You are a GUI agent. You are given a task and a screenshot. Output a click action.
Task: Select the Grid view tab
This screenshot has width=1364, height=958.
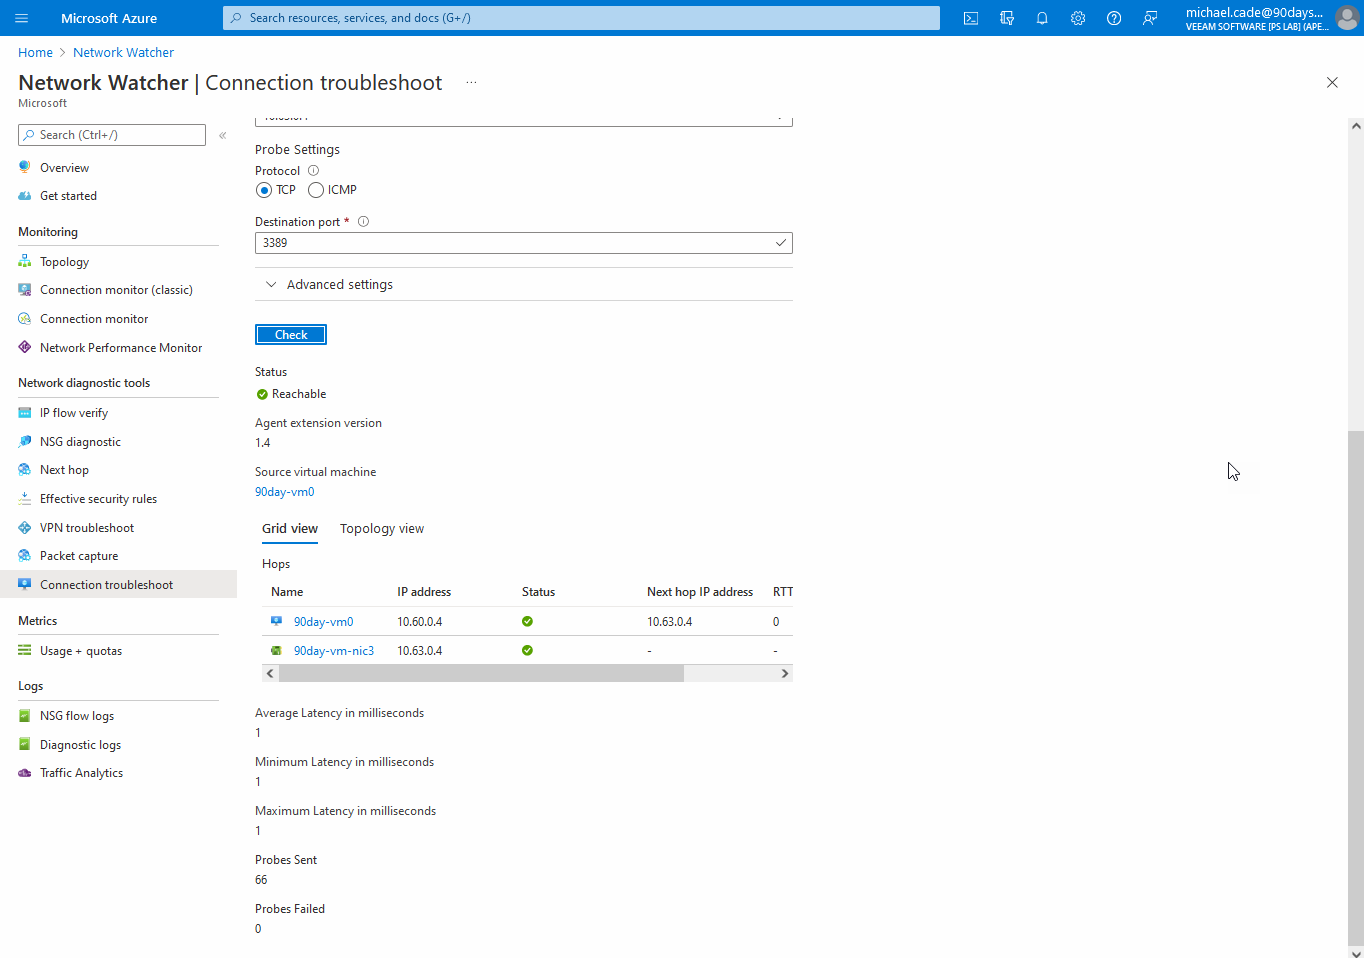(290, 529)
